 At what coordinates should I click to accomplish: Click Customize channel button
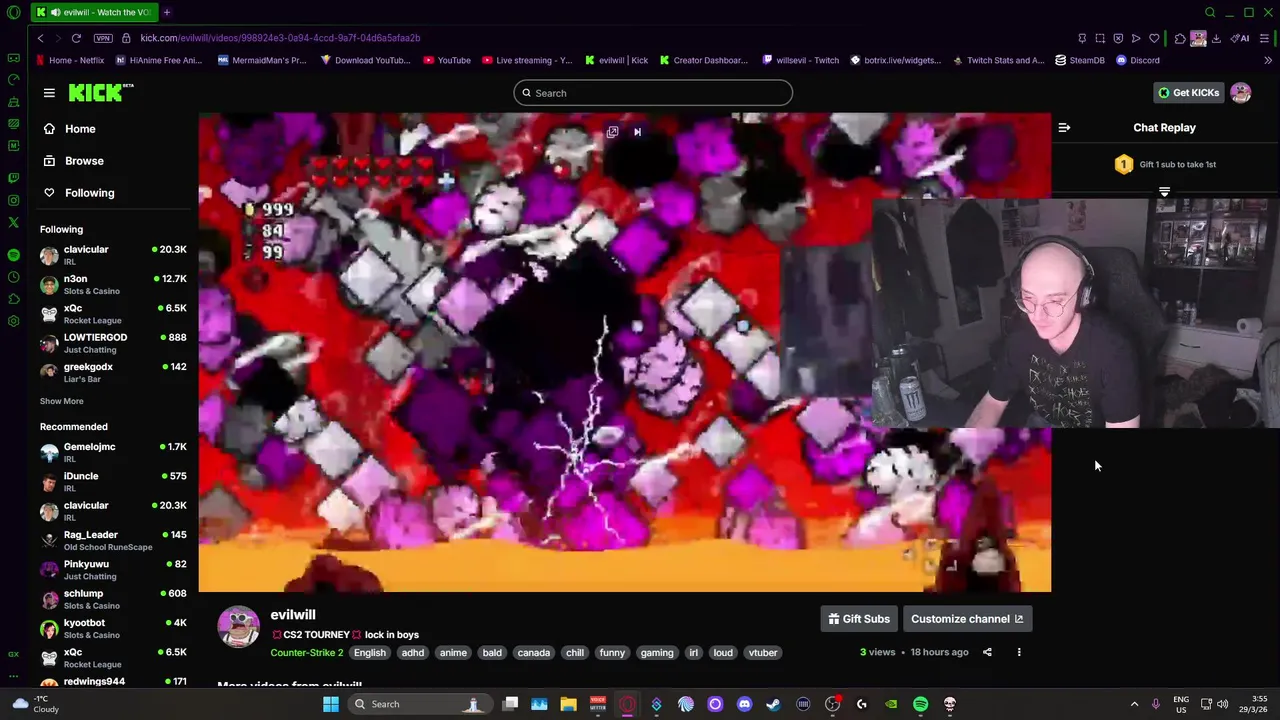967,619
